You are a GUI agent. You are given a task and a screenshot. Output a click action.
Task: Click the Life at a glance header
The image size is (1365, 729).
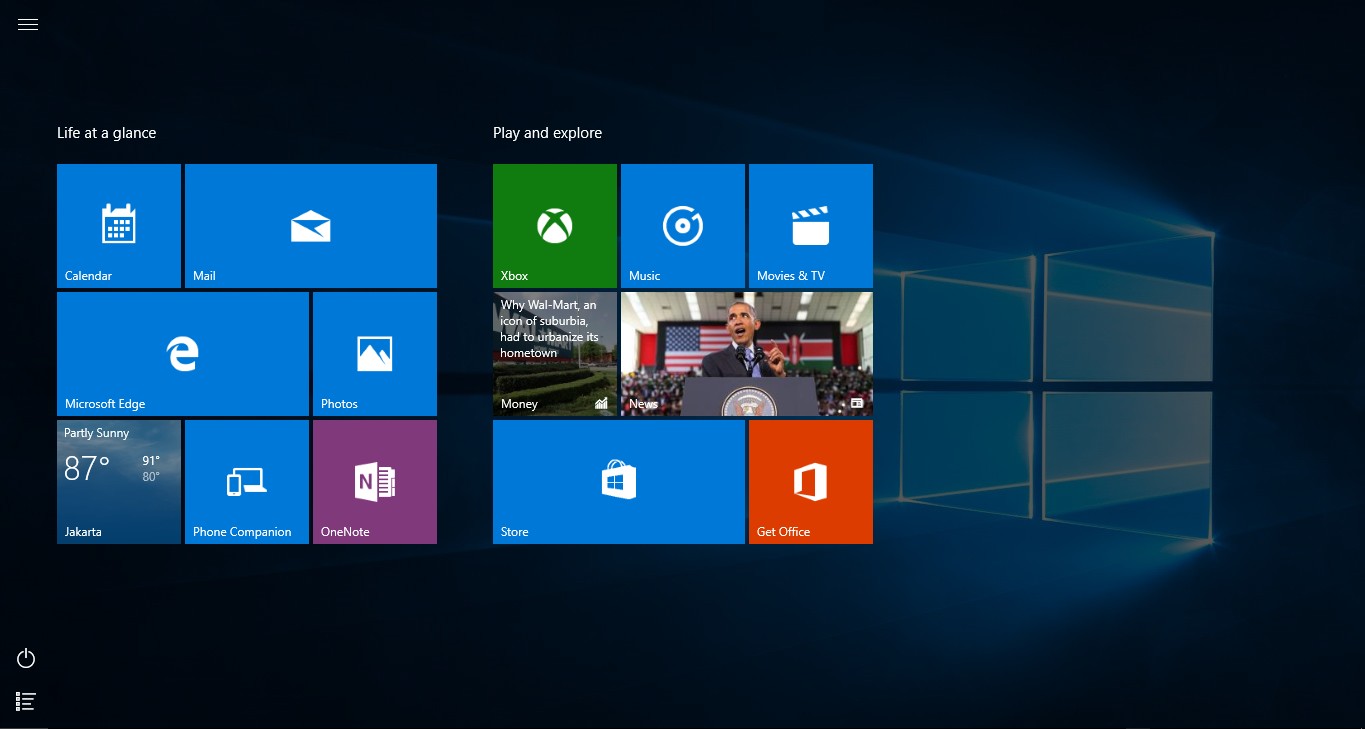[106, 132]
